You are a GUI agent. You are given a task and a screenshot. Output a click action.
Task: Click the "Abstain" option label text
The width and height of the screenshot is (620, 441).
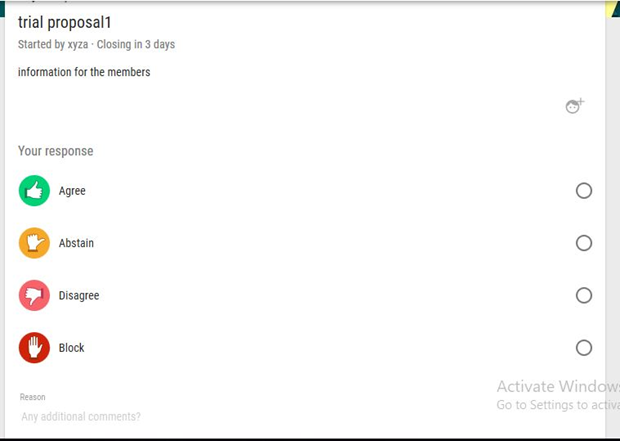pos(76,243)
